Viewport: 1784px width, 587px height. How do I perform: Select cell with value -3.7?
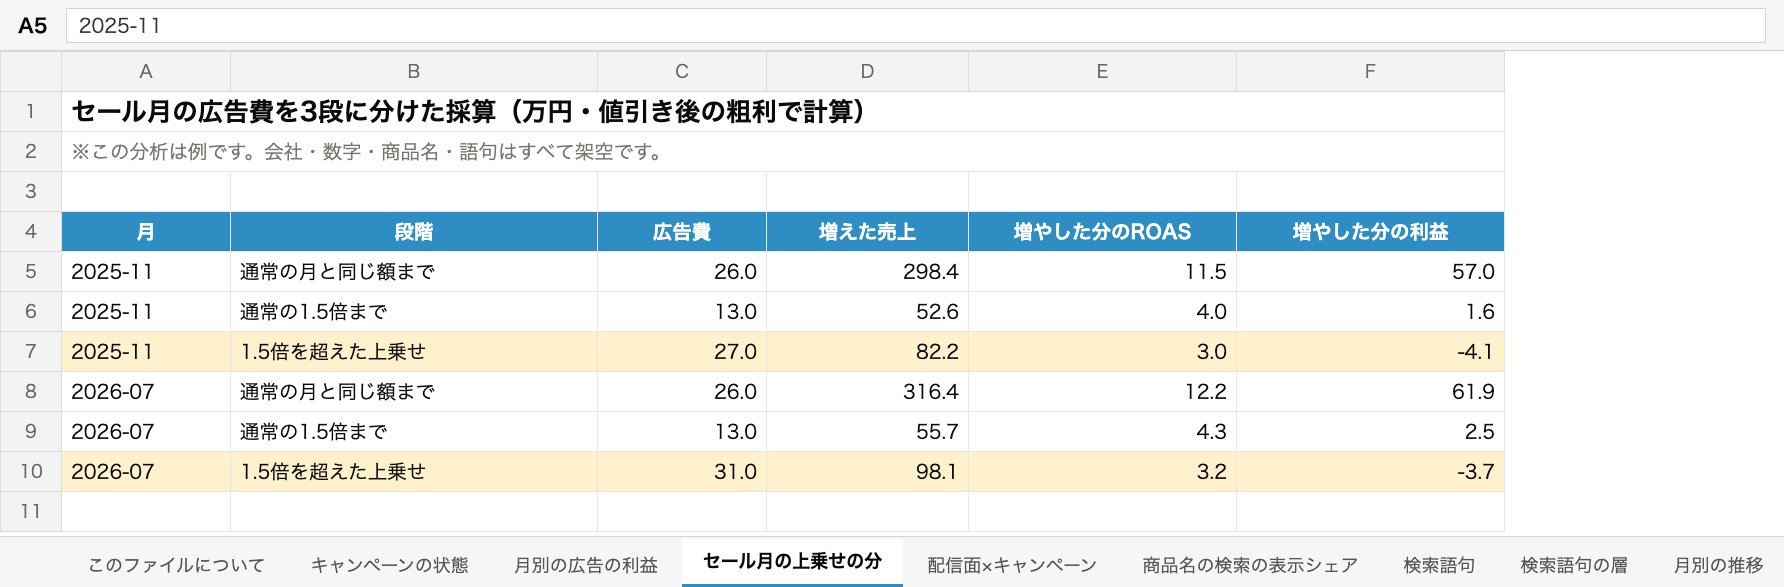(x=1370, y=472)
